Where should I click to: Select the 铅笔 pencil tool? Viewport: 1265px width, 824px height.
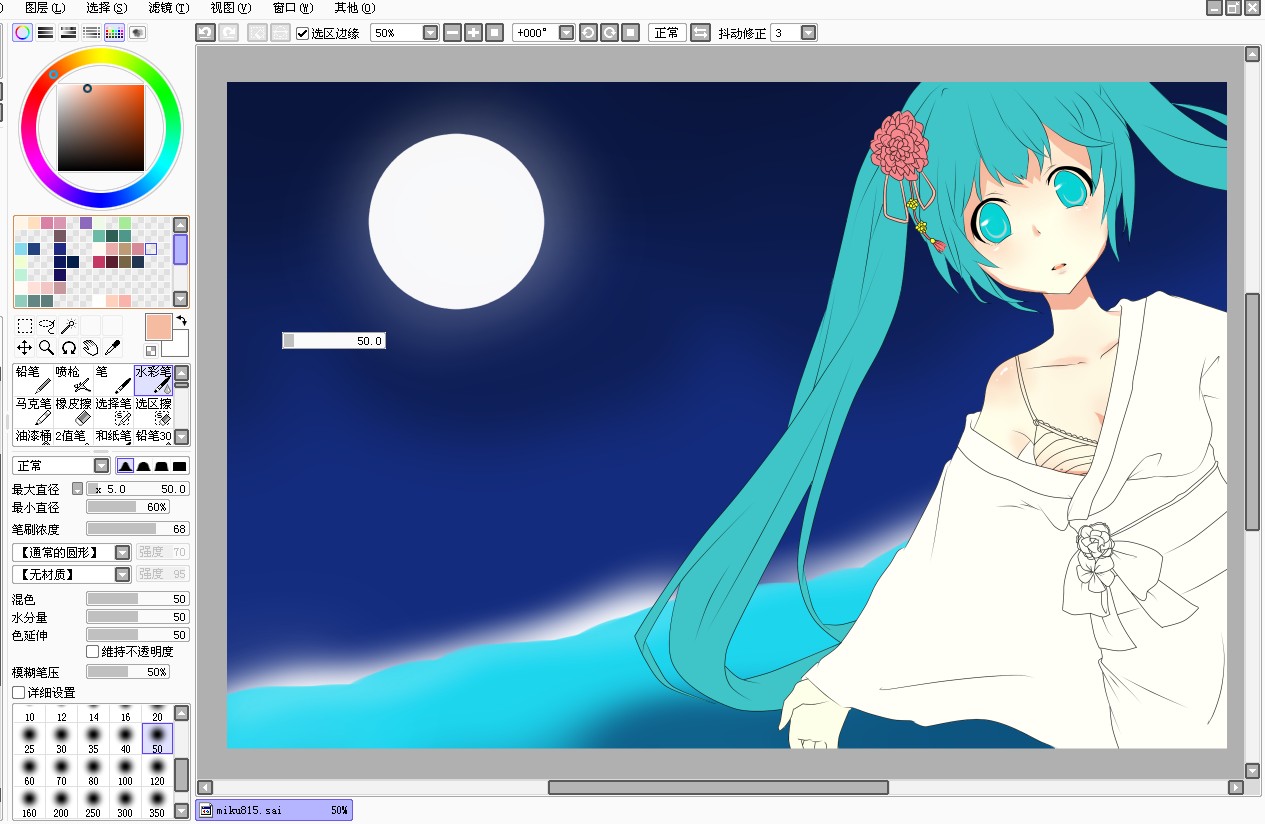[x=33, y=379]
